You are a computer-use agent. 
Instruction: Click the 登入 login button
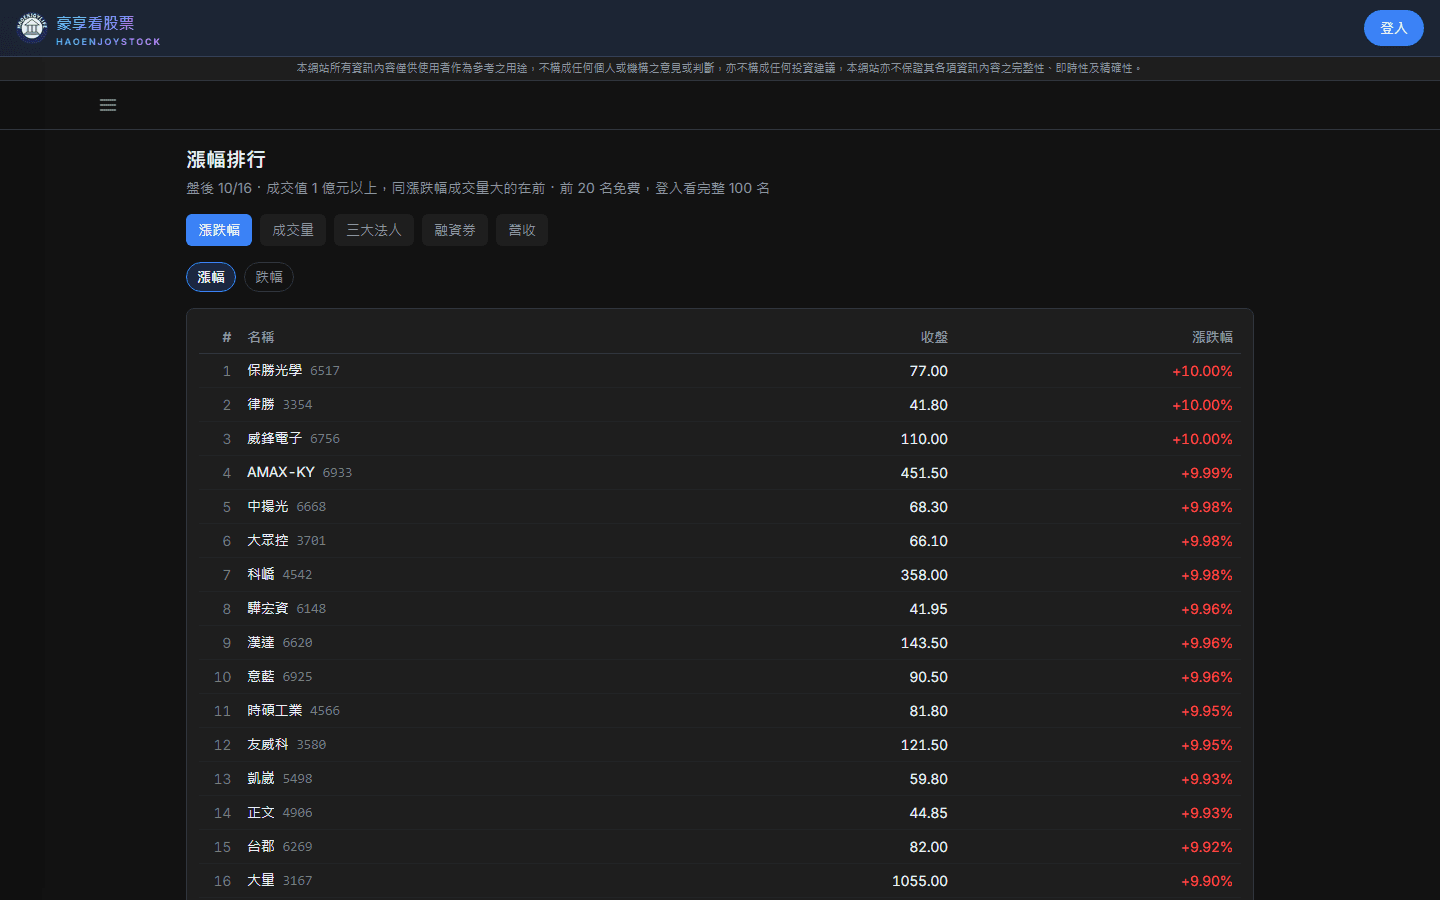pyautogui.click(x=1393, y=28)
